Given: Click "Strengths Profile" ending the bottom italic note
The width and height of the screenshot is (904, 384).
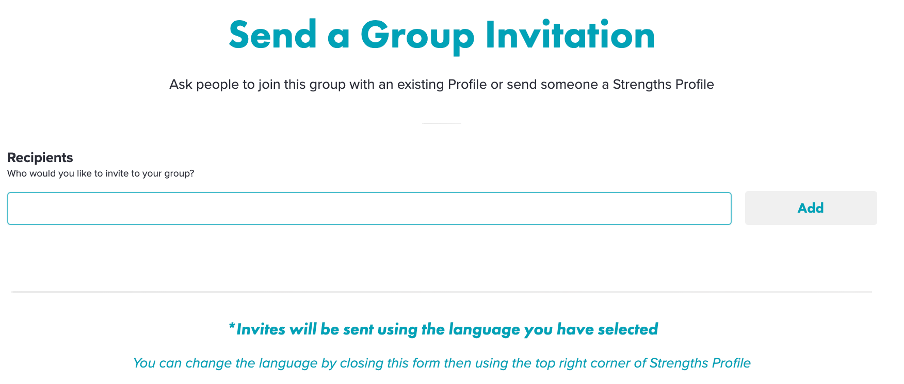Looking at the screenshot, I should pyautogui.click(x=700, y=363).
